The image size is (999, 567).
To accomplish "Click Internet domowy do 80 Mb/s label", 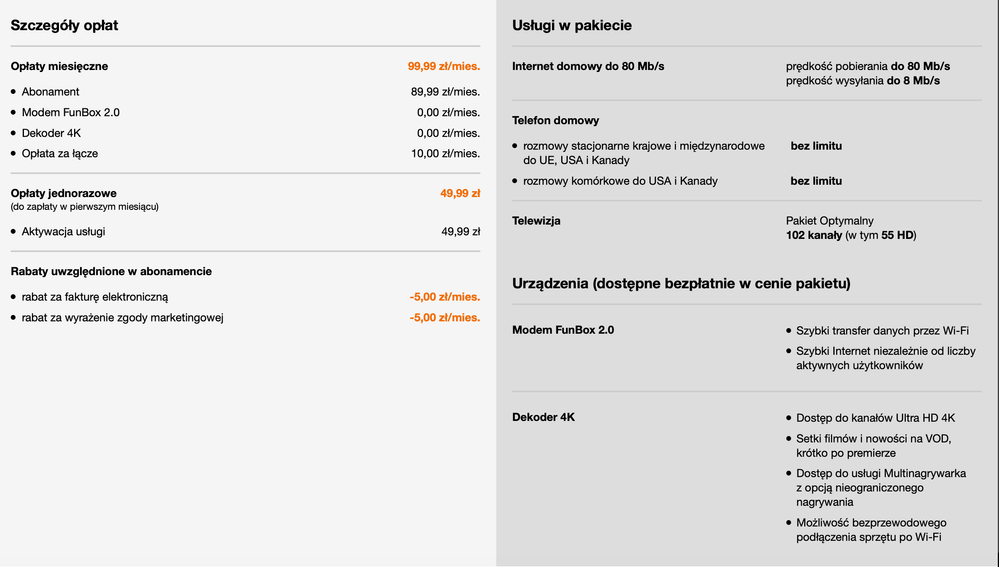I will (588, 67).
